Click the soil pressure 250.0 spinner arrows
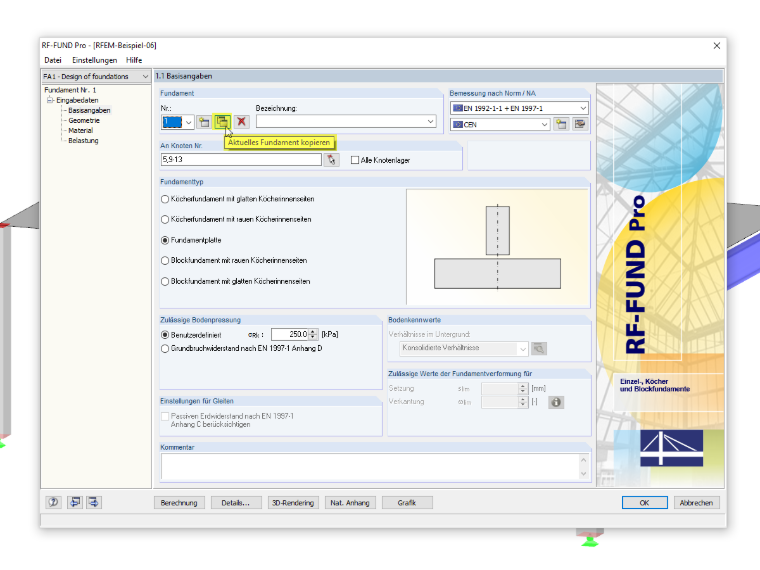Image resolution: width=760 pixels, height=570 pixels. coord(313,334)
